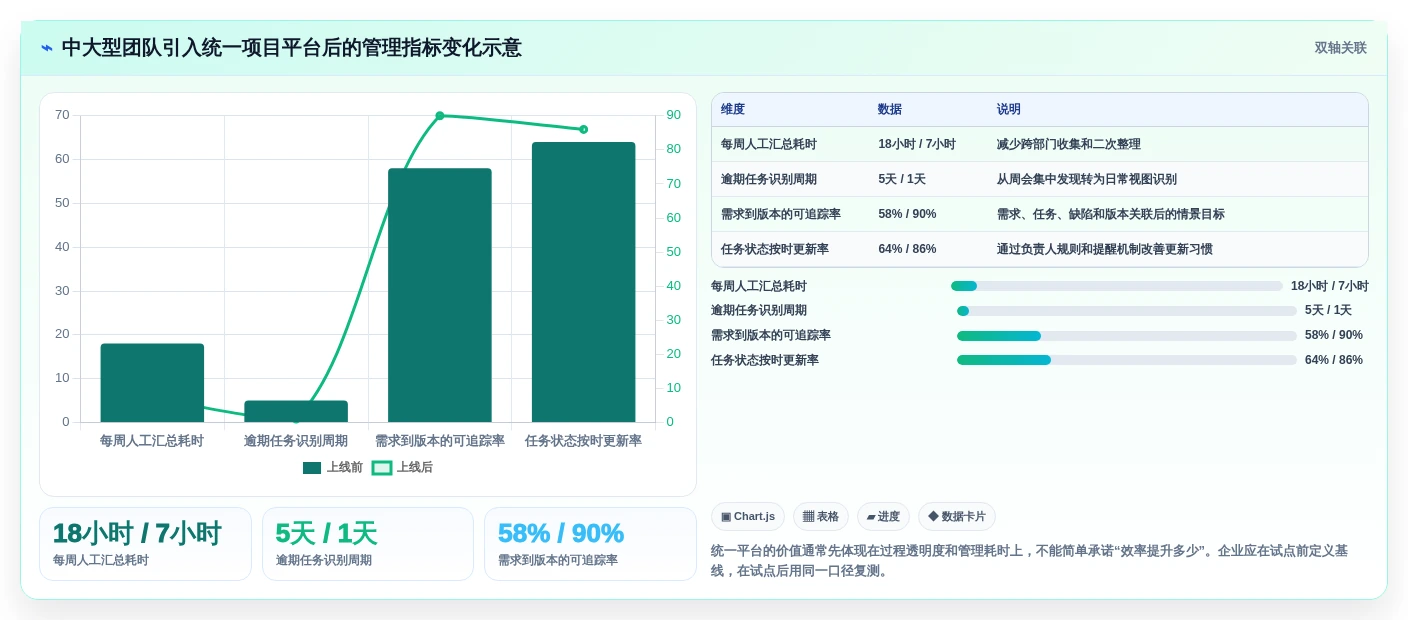
Task: Click the line point above 需求到版本的可追踪率
Action: [x=440, y=116]
